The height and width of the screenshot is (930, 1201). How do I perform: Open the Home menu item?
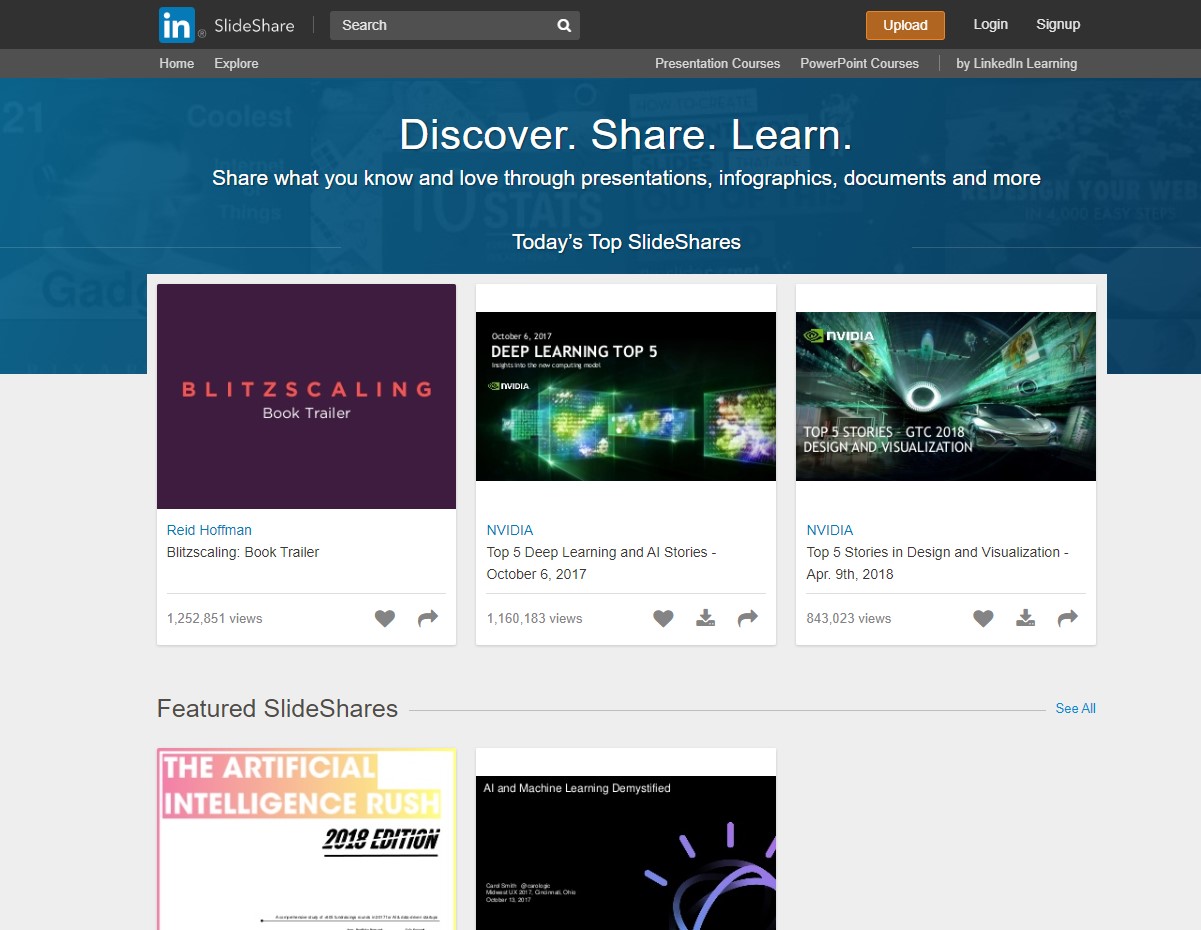click(177, 63)
